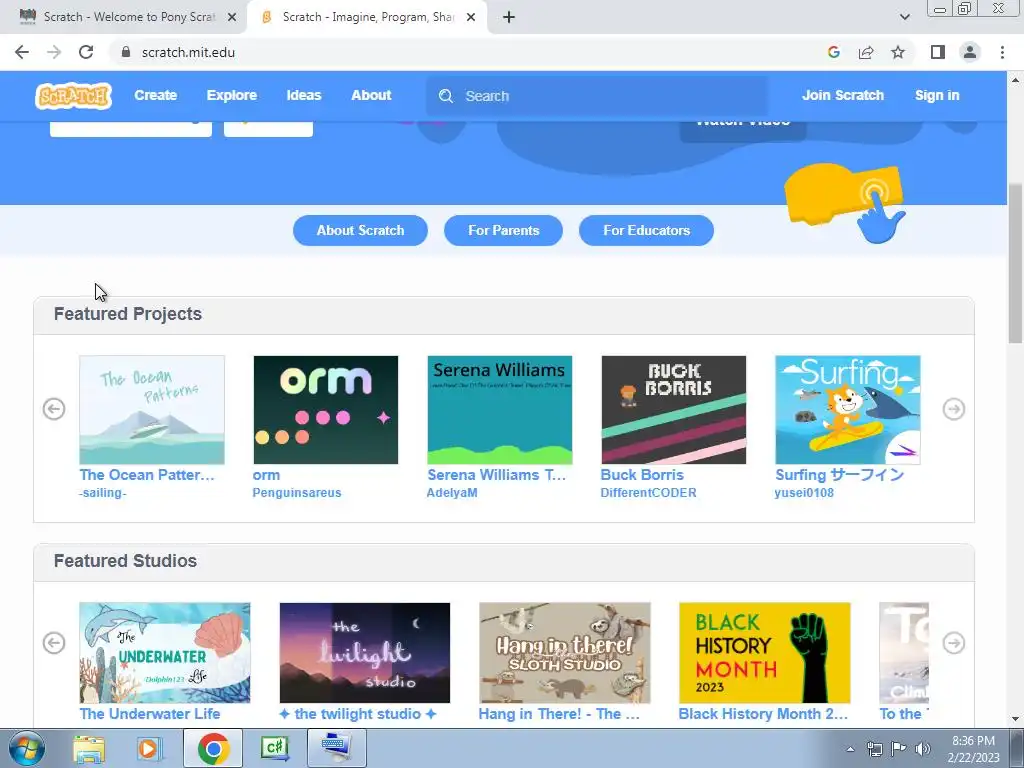This screenshot has height=768, width=1024.
Task: Open File Explorer from the taskbar
Action: pos(89,748)
